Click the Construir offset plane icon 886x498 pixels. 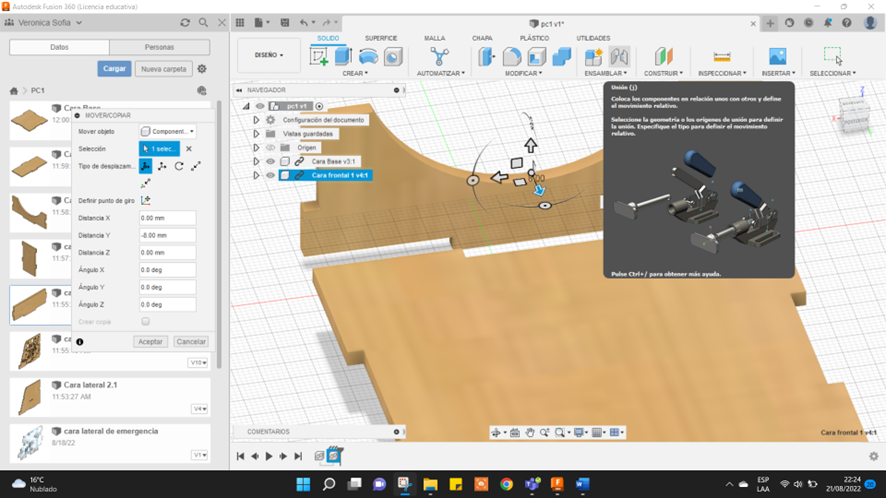coord(664,57)
